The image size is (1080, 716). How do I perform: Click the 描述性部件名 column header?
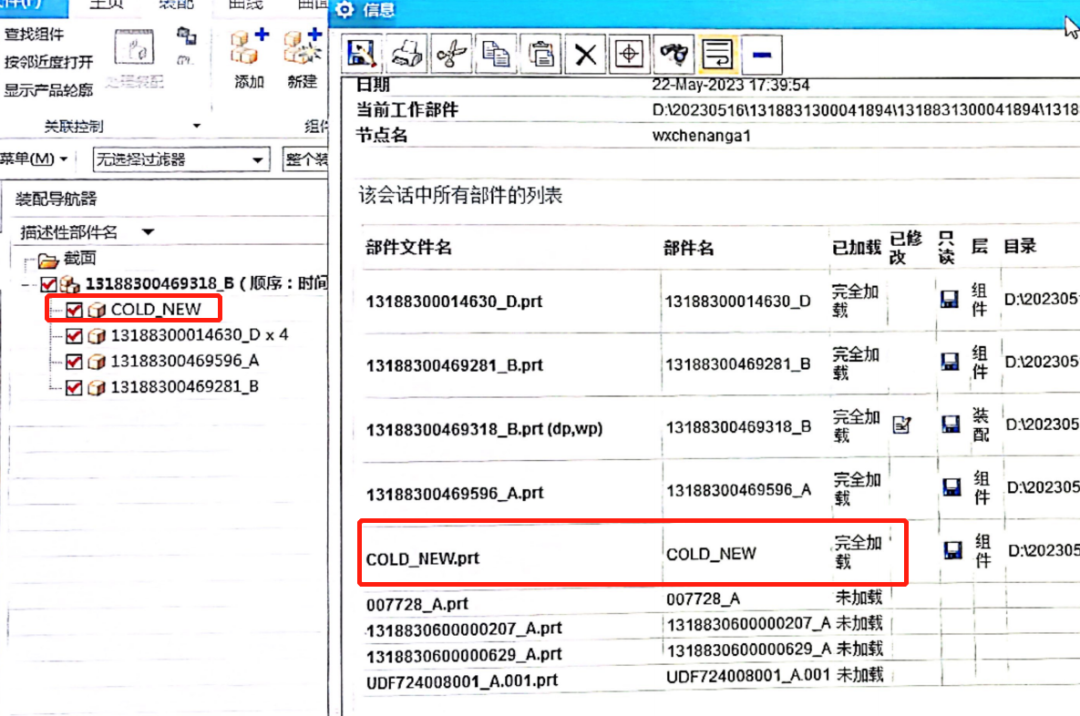pyautogui.click(x=69, y=232)
